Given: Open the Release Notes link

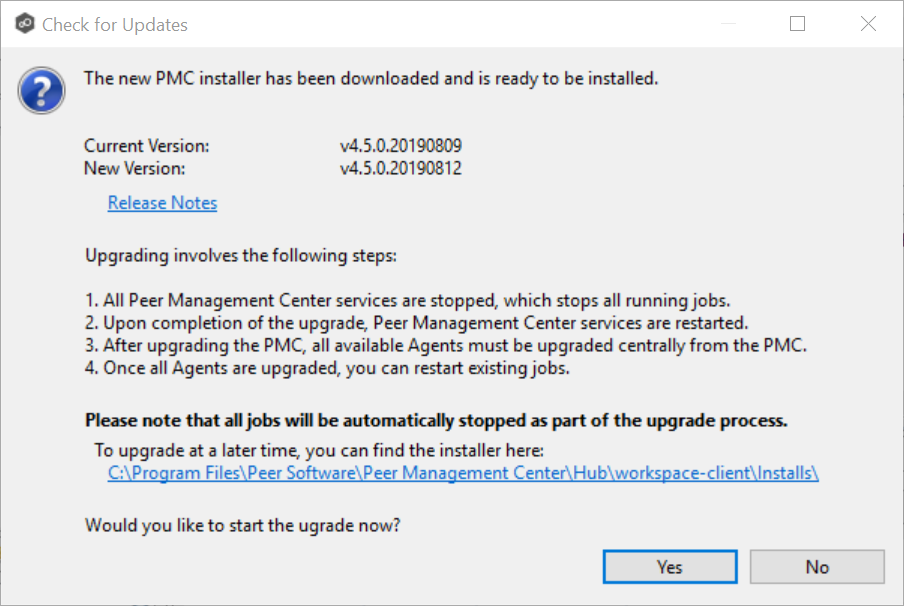Looking at the screenshot, I should (x=162, y=203).
